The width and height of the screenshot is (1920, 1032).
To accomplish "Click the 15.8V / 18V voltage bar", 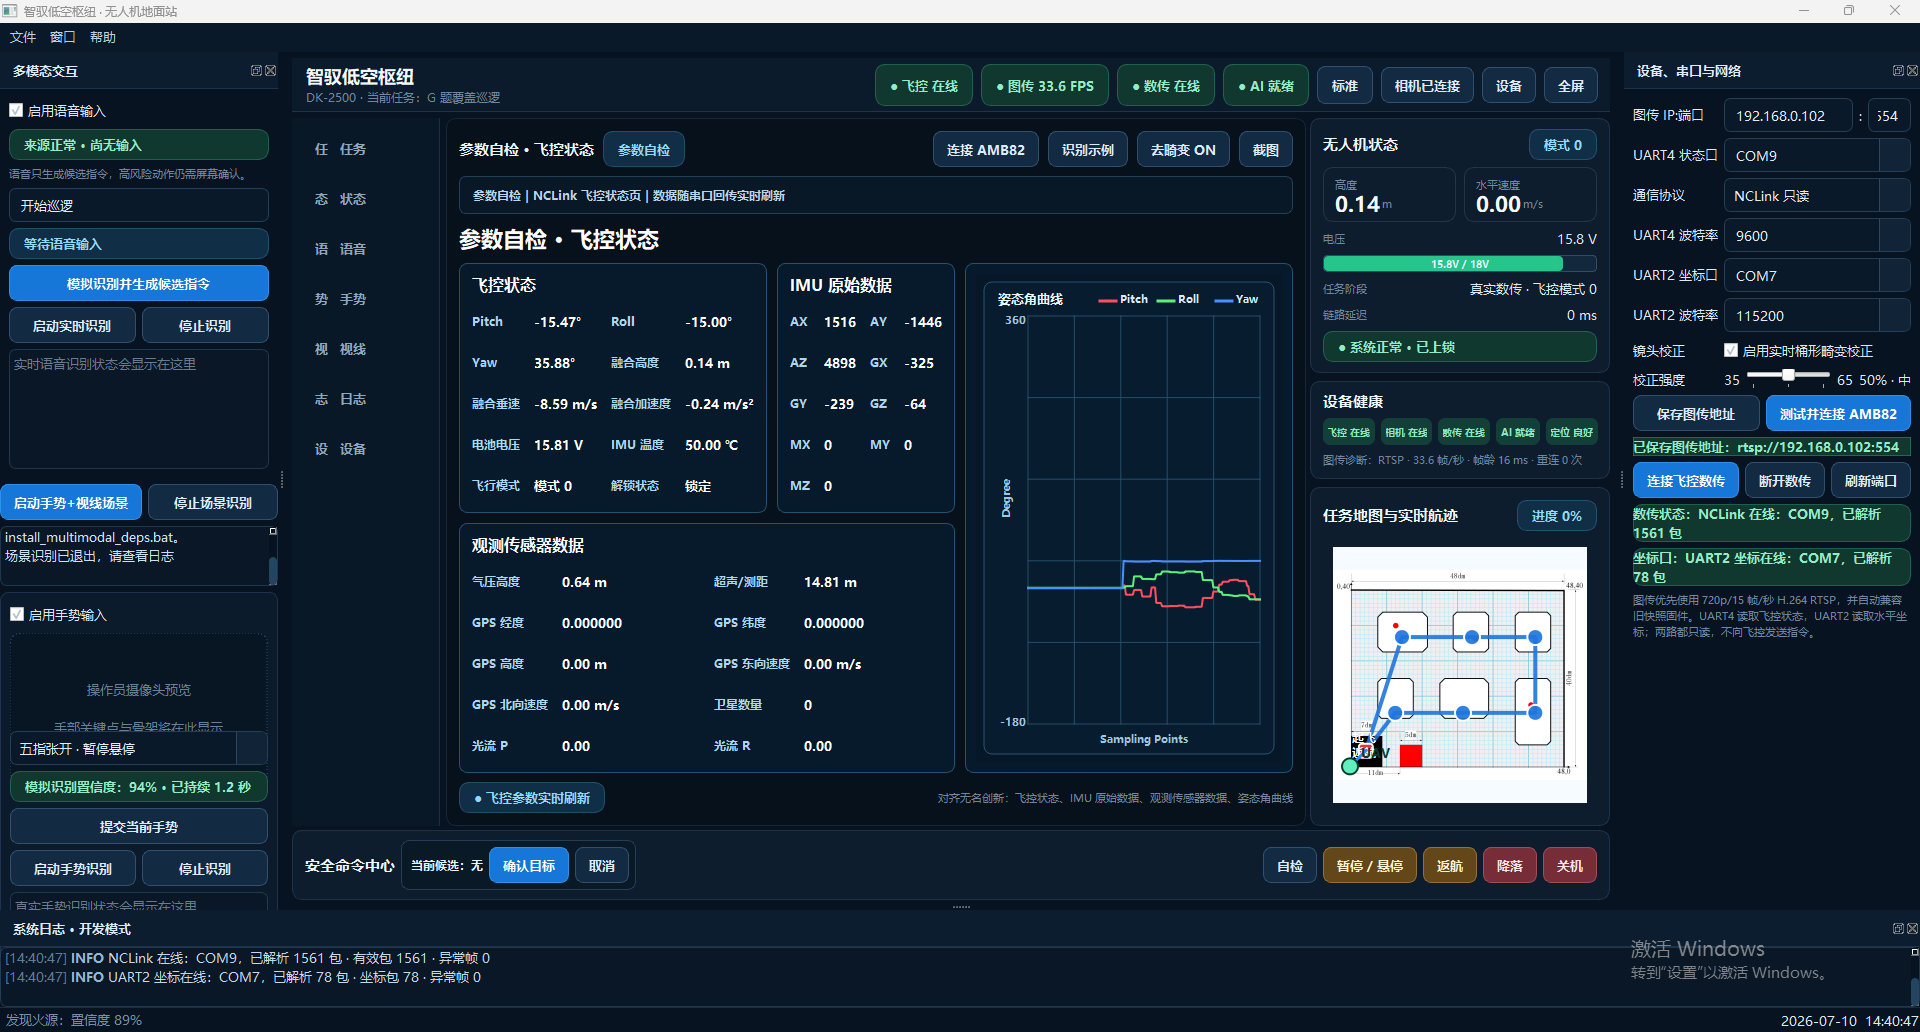I will pos(1459,264).
